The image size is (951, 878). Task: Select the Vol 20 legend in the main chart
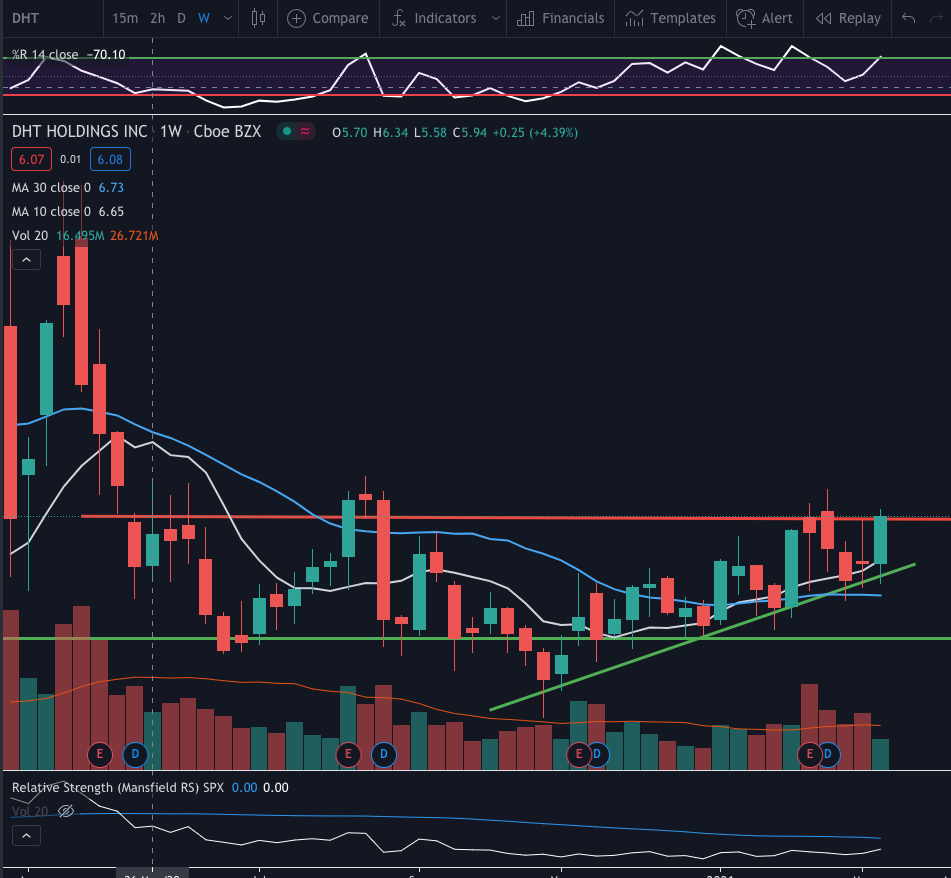(x=30, y=235)
